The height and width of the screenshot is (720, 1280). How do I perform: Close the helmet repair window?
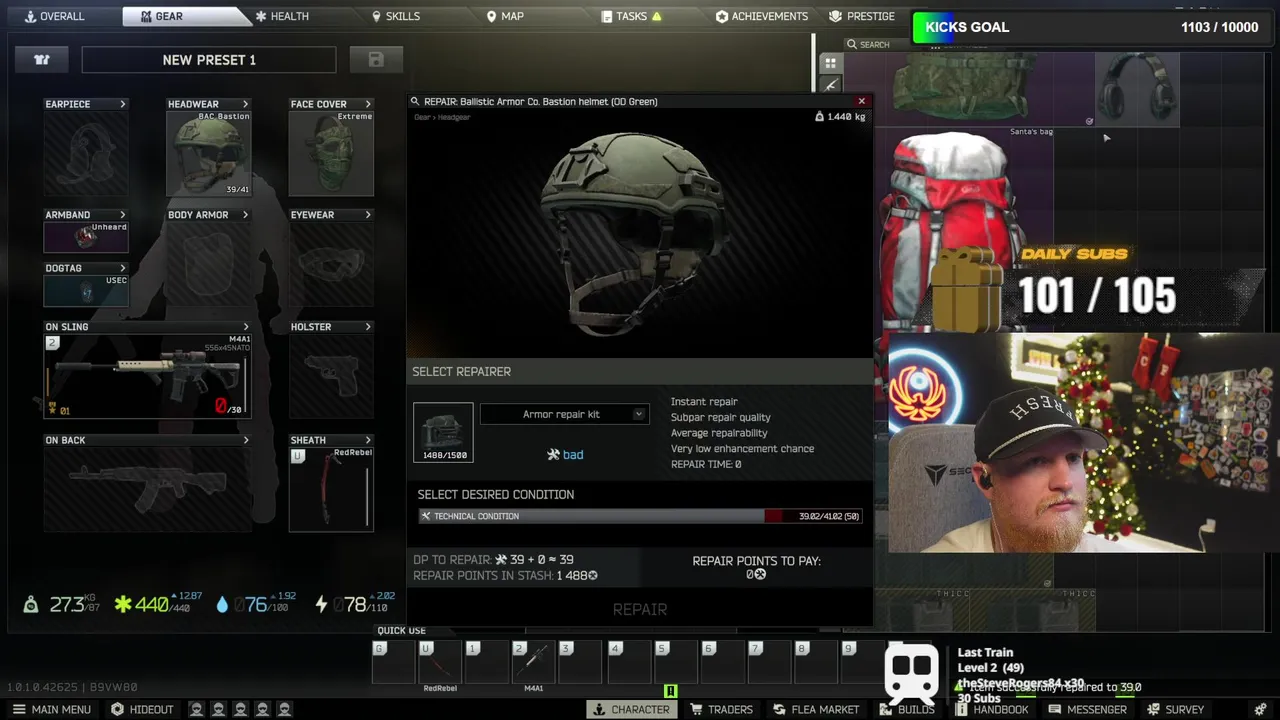coord(861,101)
